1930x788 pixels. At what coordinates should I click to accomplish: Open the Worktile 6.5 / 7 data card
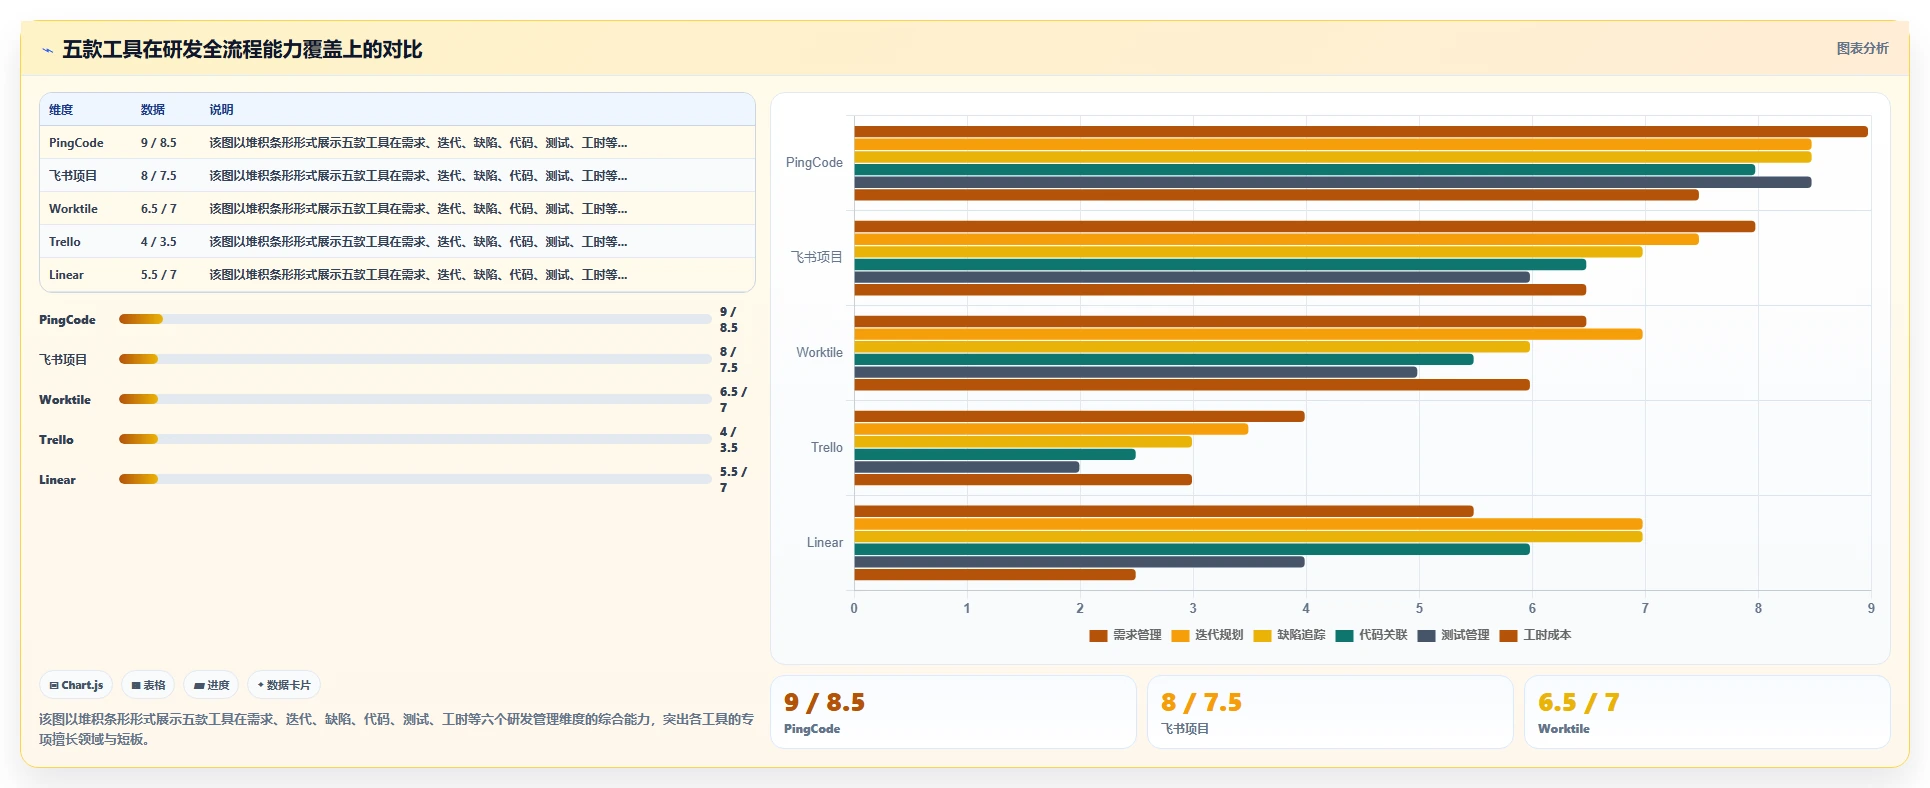(x=1707, y=712)
